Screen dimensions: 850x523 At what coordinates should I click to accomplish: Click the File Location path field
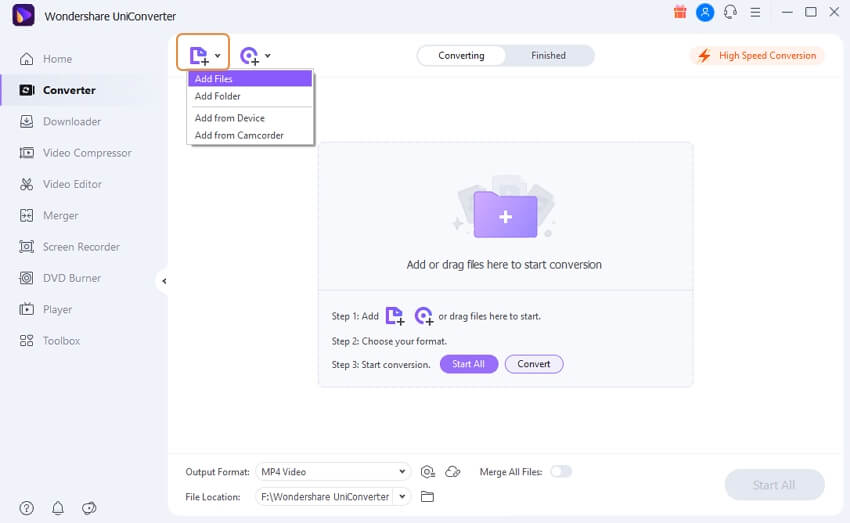[x=324, y=496]
